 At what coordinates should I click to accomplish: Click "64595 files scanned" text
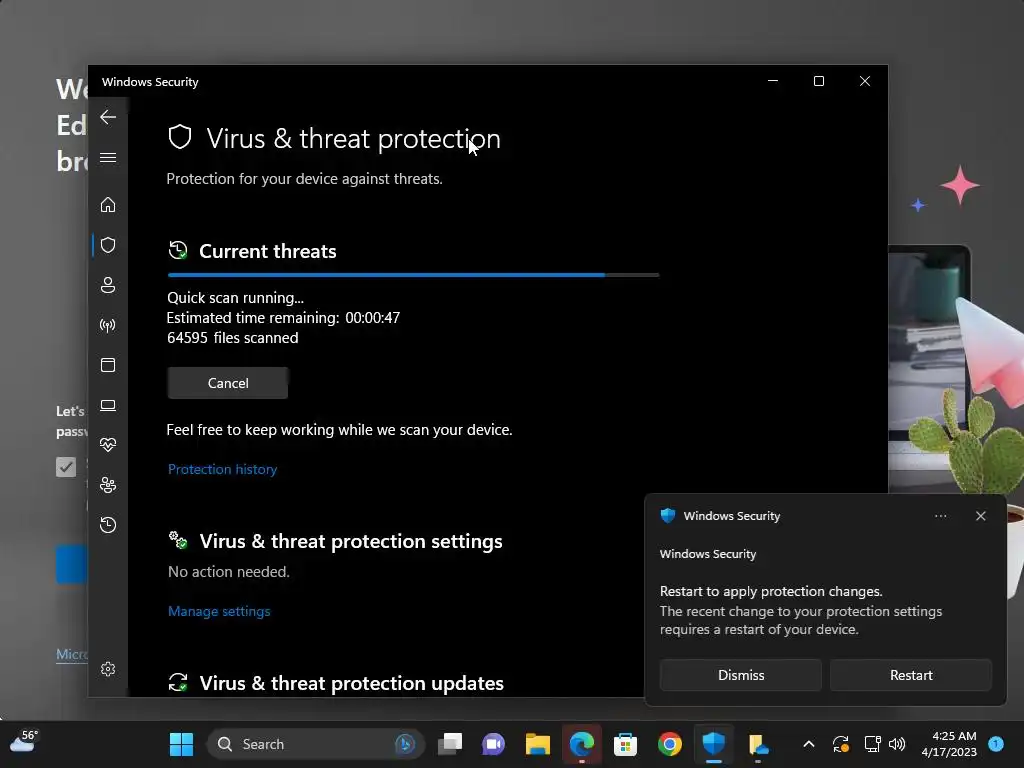(x=232, y=338)
